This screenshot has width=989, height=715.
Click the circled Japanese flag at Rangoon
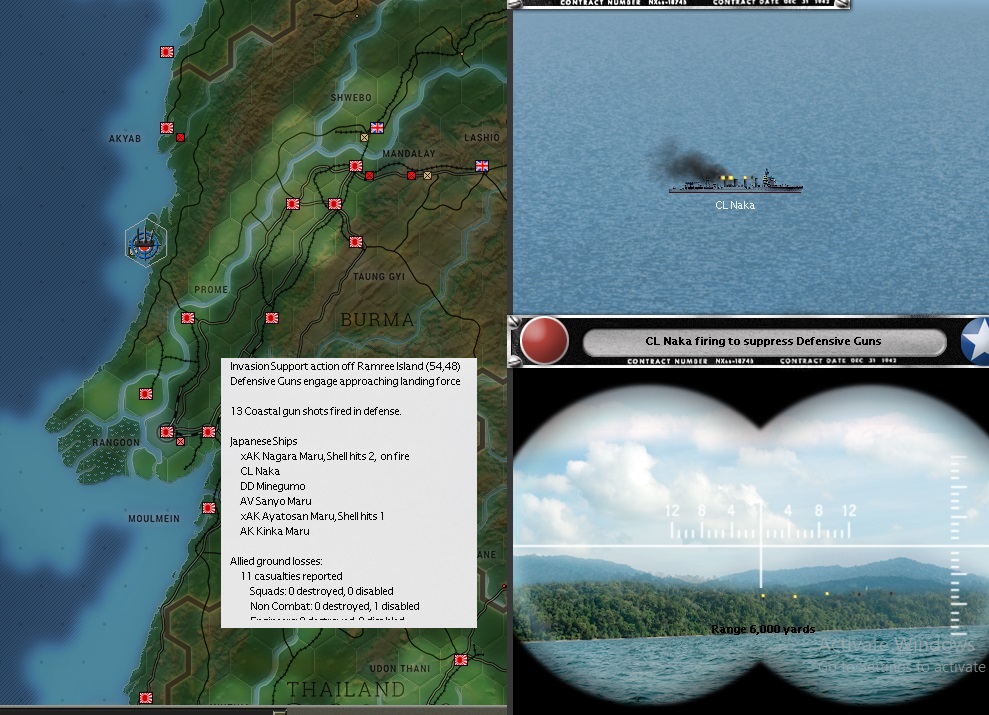click(167, 432)
